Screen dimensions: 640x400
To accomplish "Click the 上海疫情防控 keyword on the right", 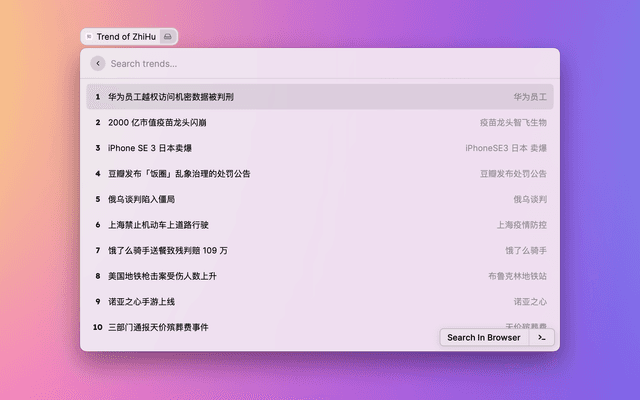I will pos(521,225).
